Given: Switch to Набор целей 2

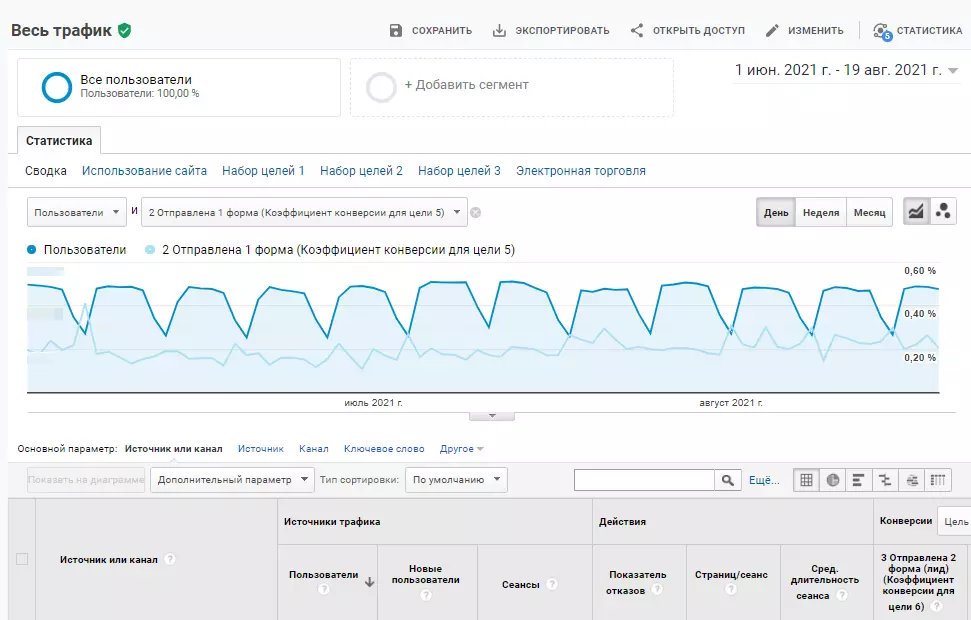Looking at the screenshot, I should click(x=361, y=171).
